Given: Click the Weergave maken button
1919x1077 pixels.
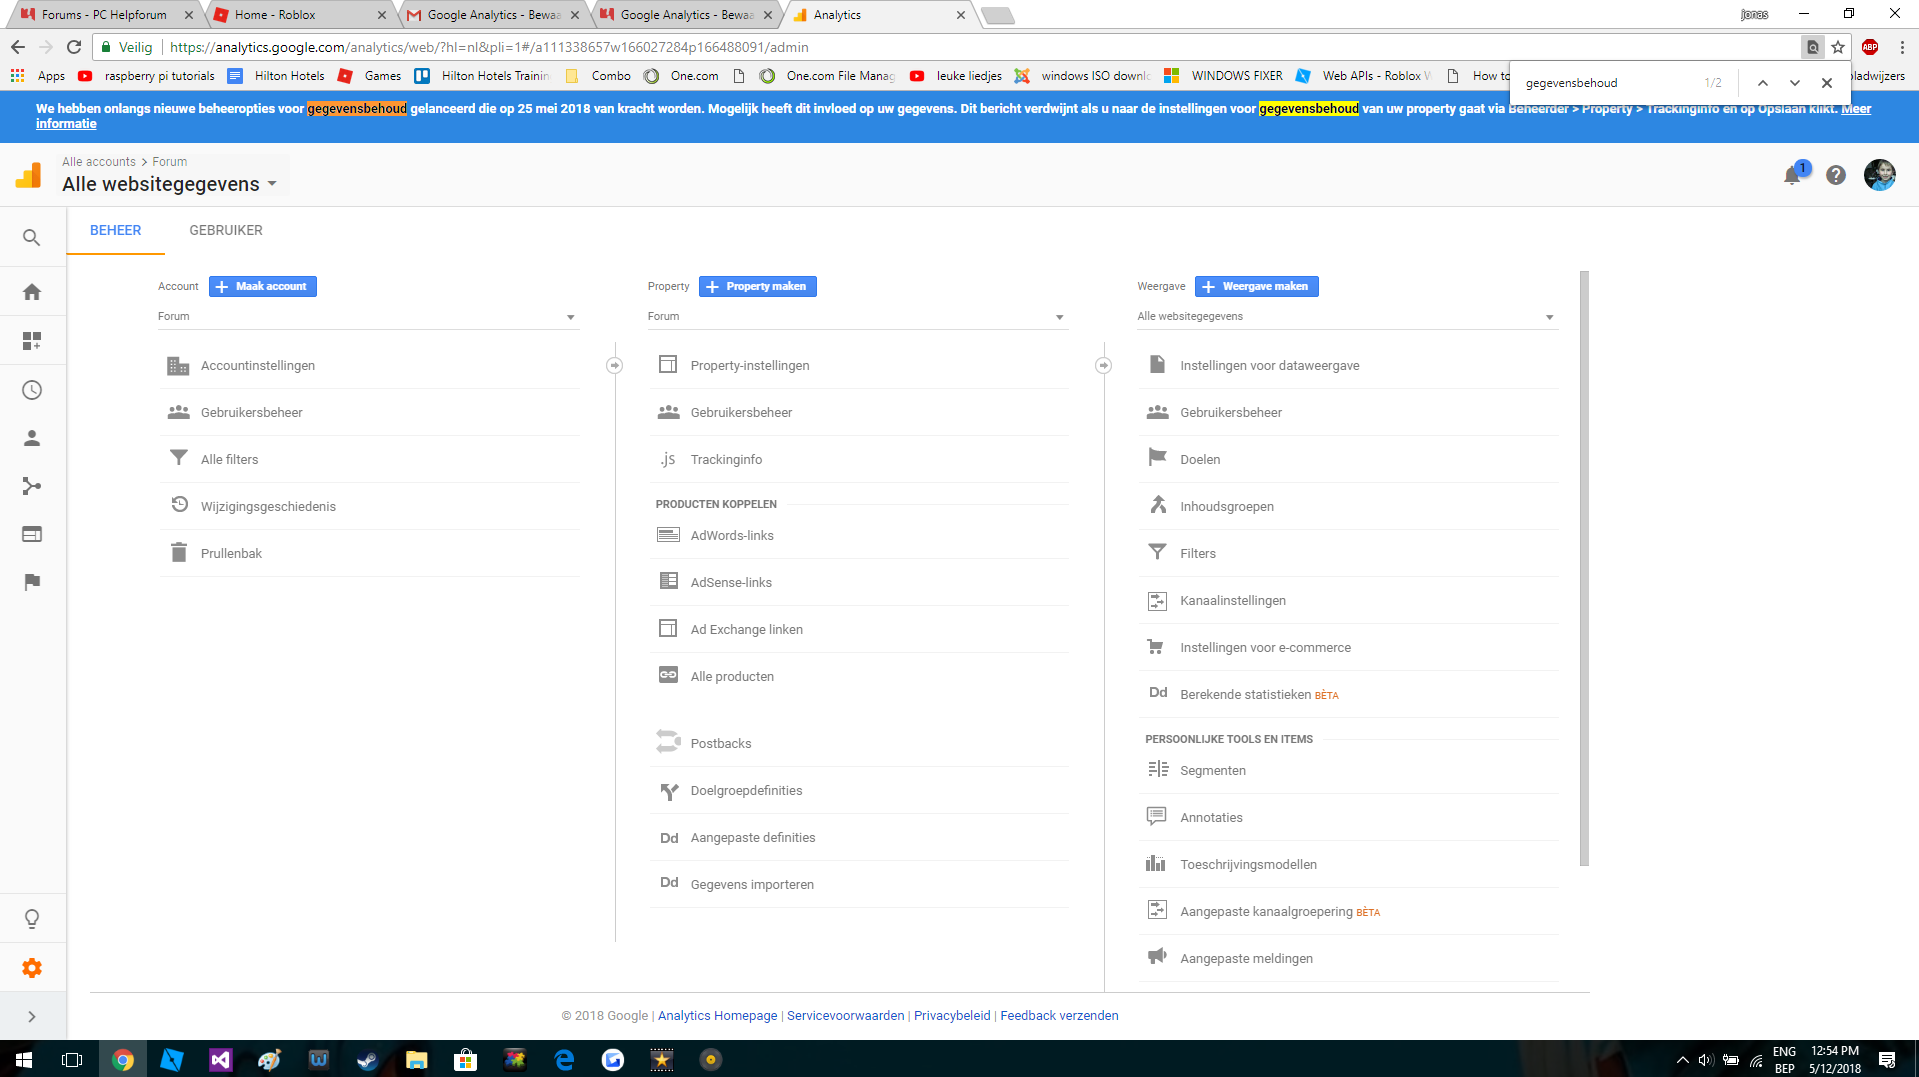Looking at the screenshot, I should pos(1257,287).
